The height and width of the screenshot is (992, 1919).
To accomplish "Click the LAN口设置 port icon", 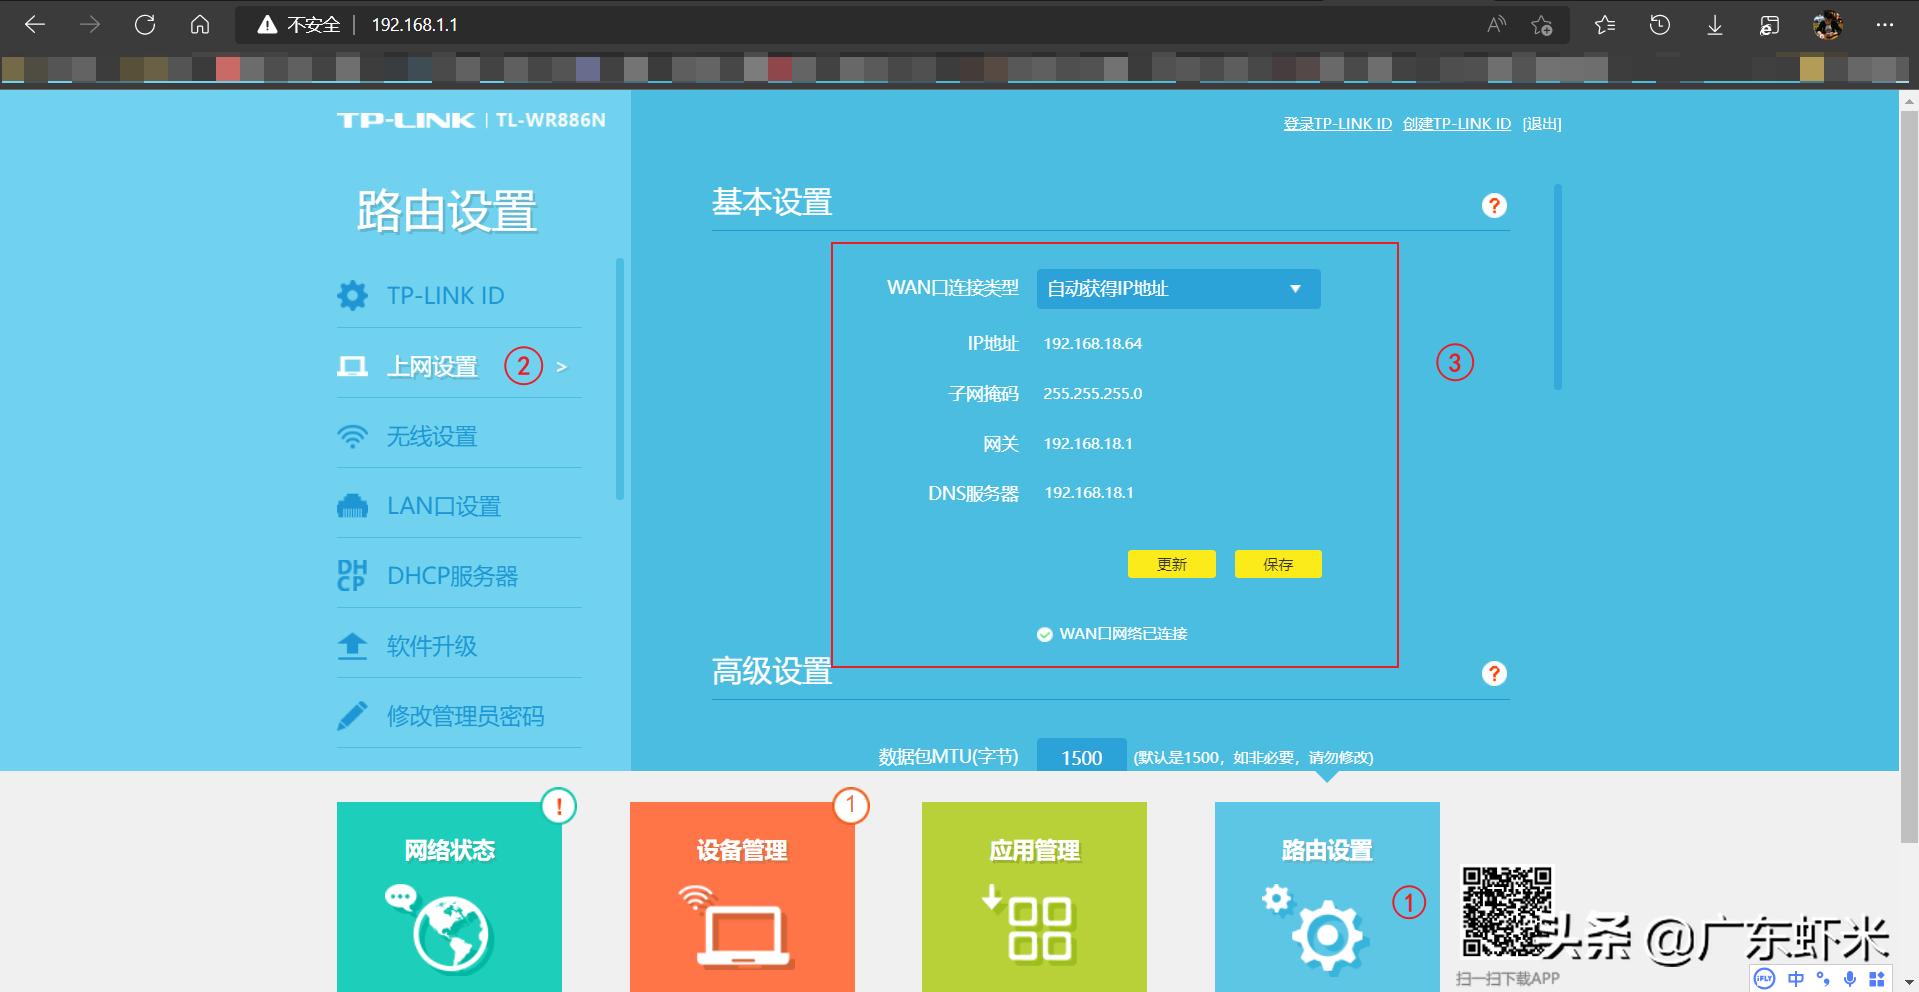I will point(352,507).
